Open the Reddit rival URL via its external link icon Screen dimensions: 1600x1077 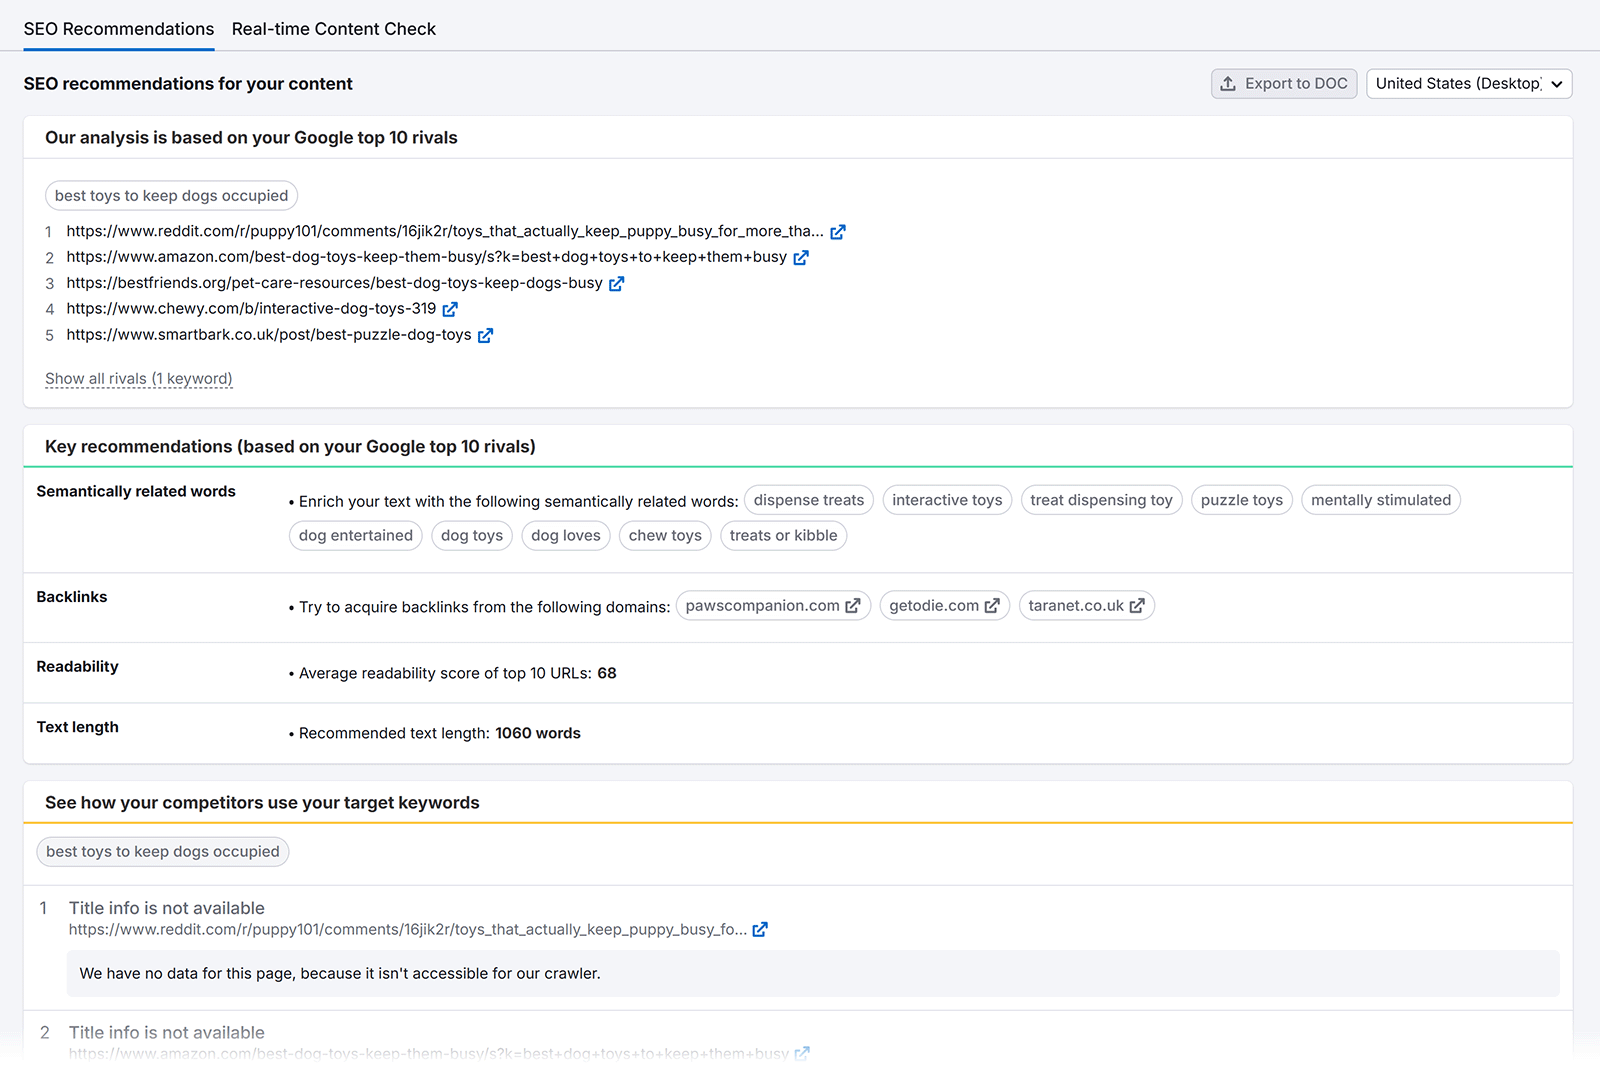point(838,231)
